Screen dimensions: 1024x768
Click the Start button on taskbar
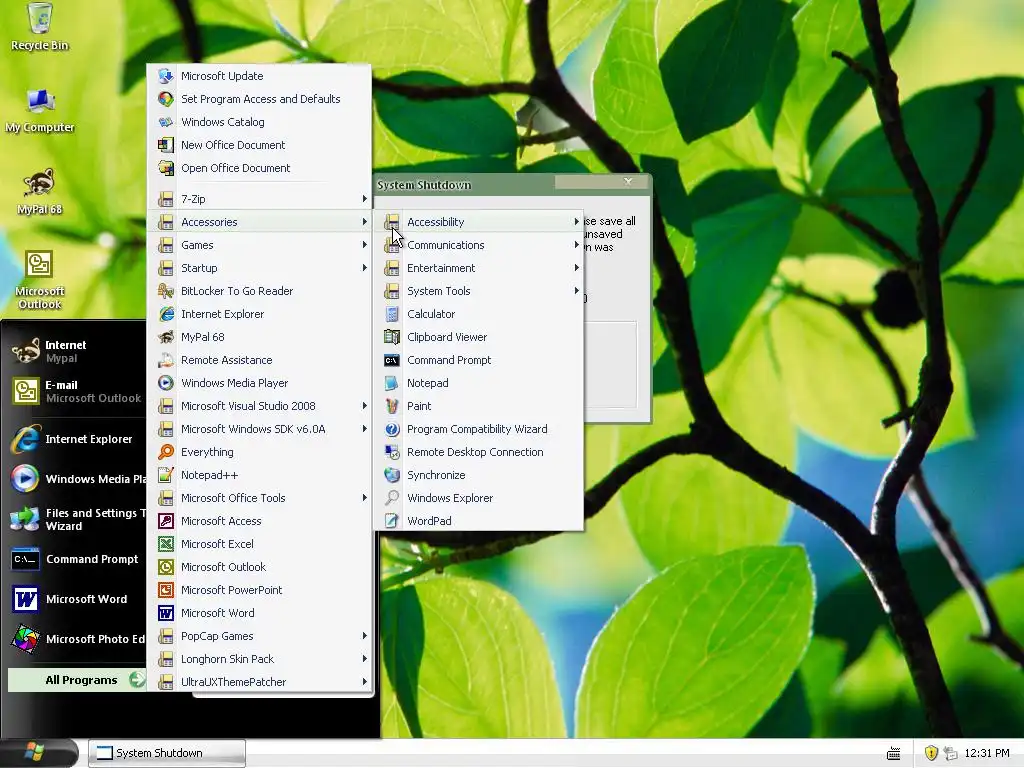tap(38, 753)
